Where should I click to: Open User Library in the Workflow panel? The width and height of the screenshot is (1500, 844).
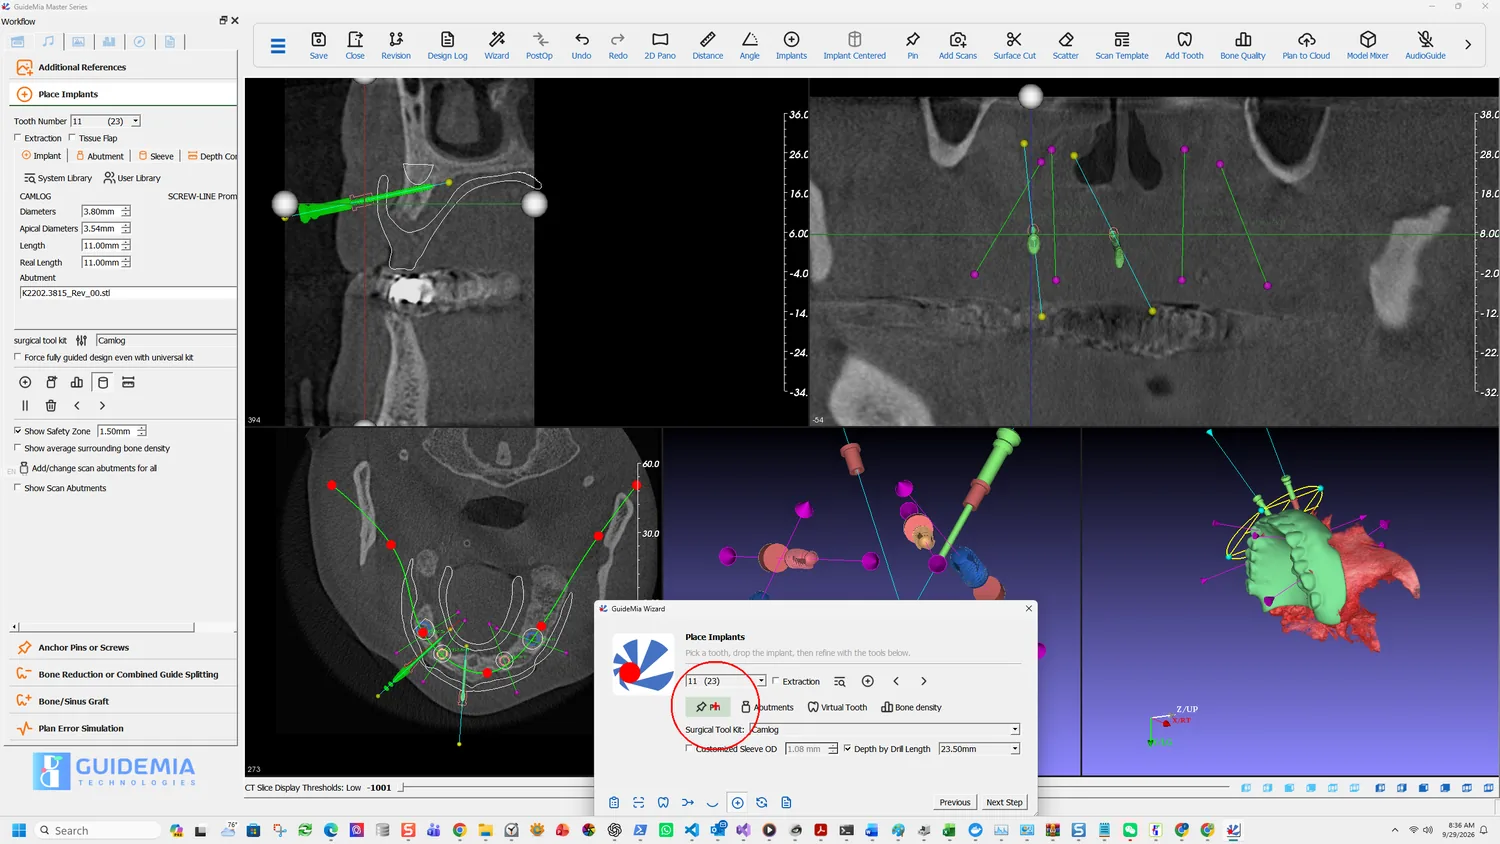pos(132,178)
